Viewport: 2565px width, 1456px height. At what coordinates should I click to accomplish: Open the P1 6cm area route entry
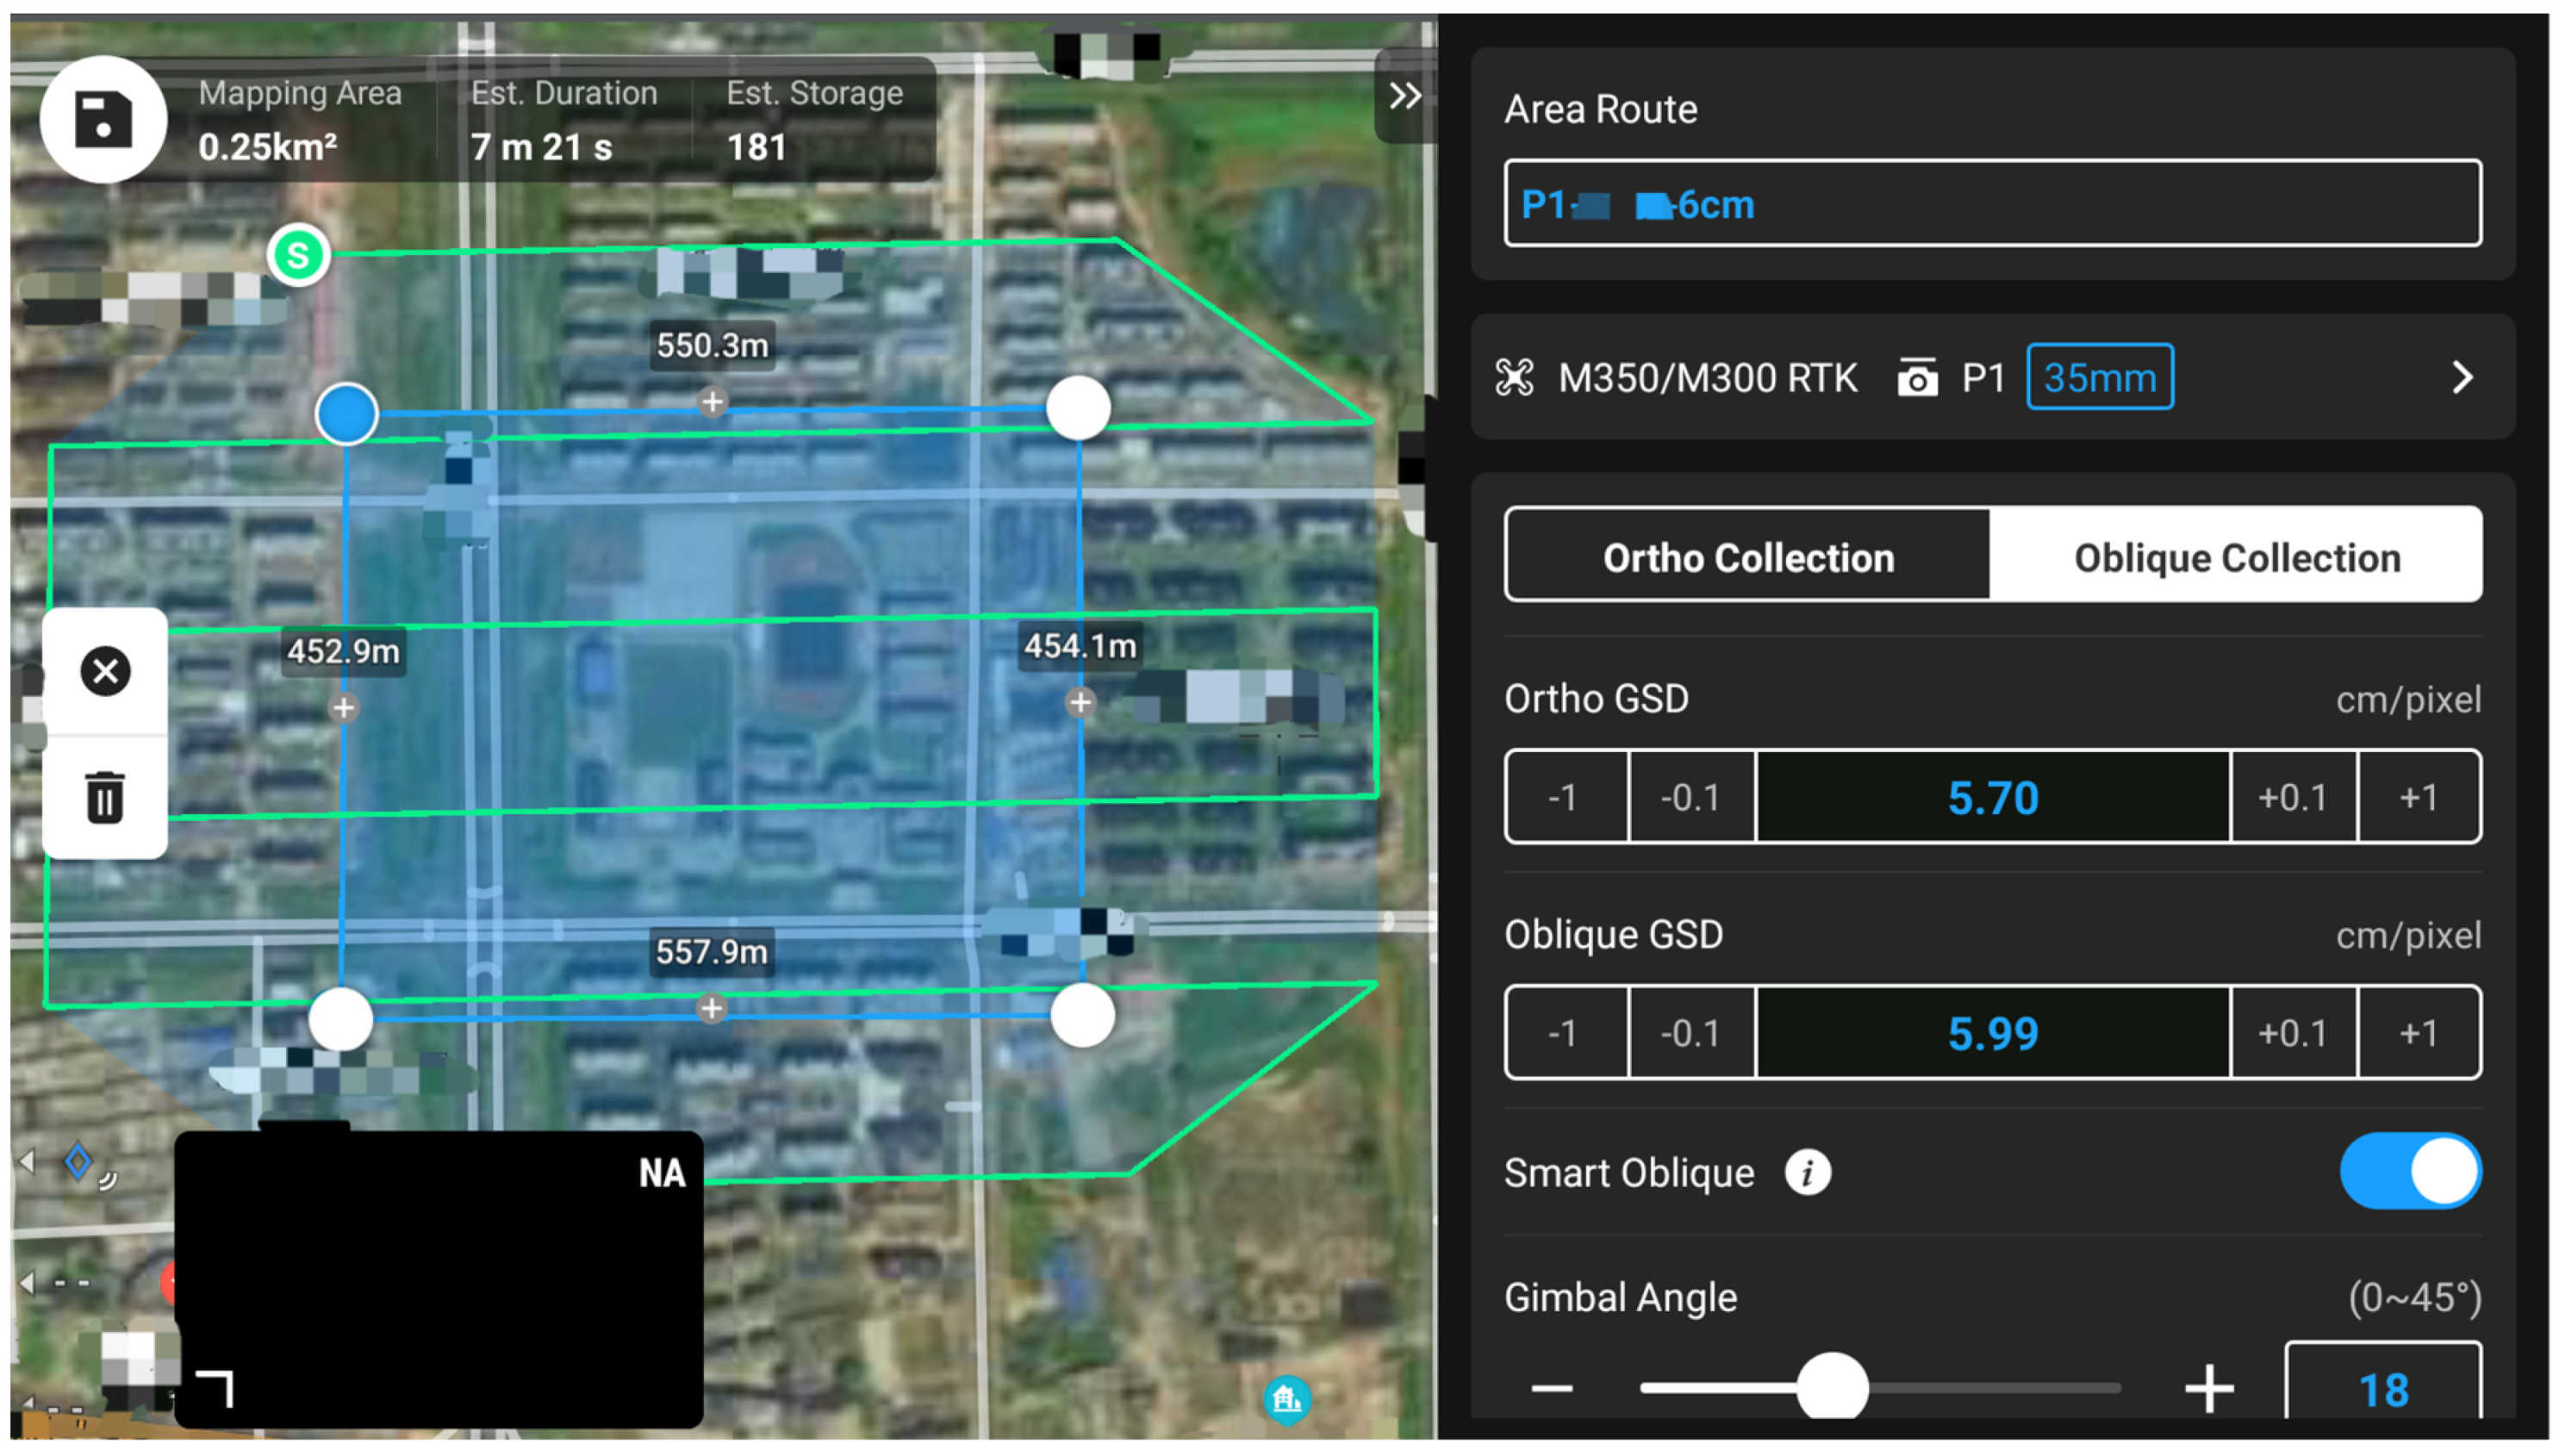(x=1991, y=204)
